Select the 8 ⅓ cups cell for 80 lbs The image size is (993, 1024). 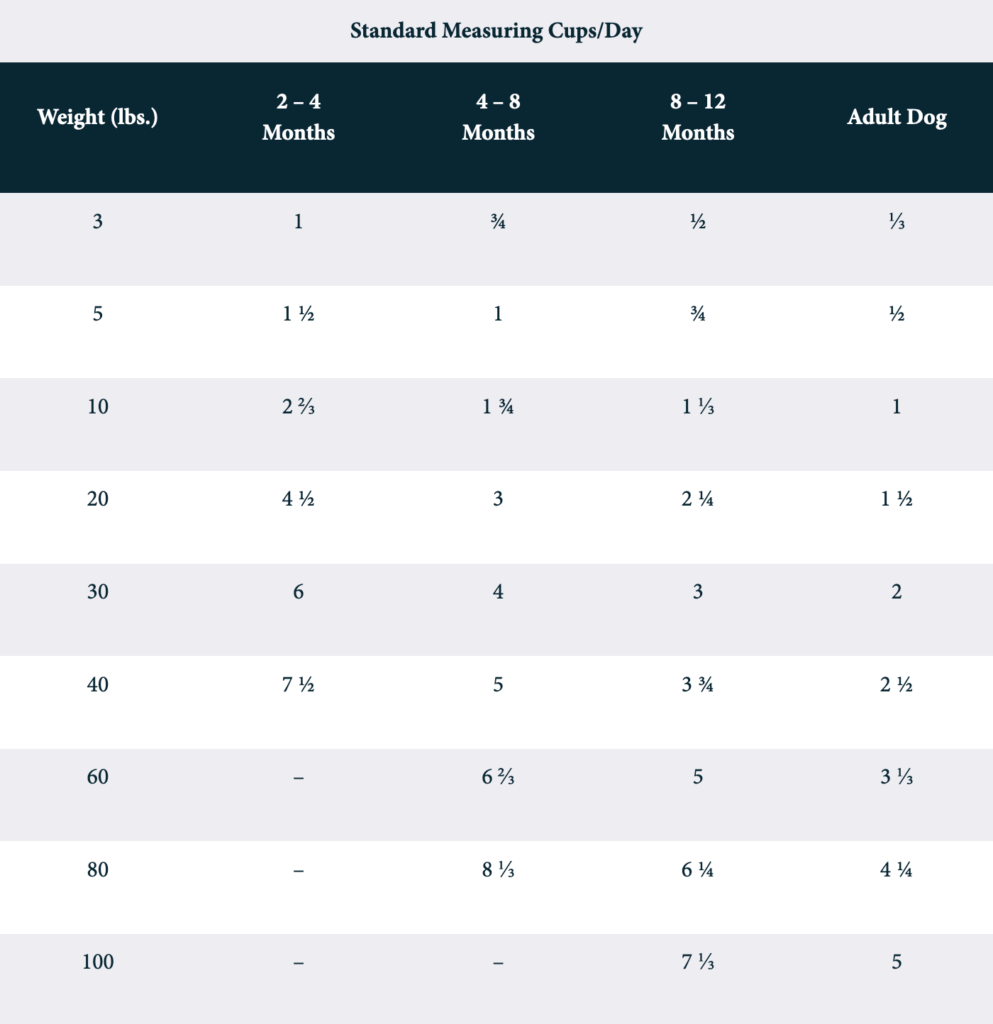pyautogui.click(x=498, y=870)
